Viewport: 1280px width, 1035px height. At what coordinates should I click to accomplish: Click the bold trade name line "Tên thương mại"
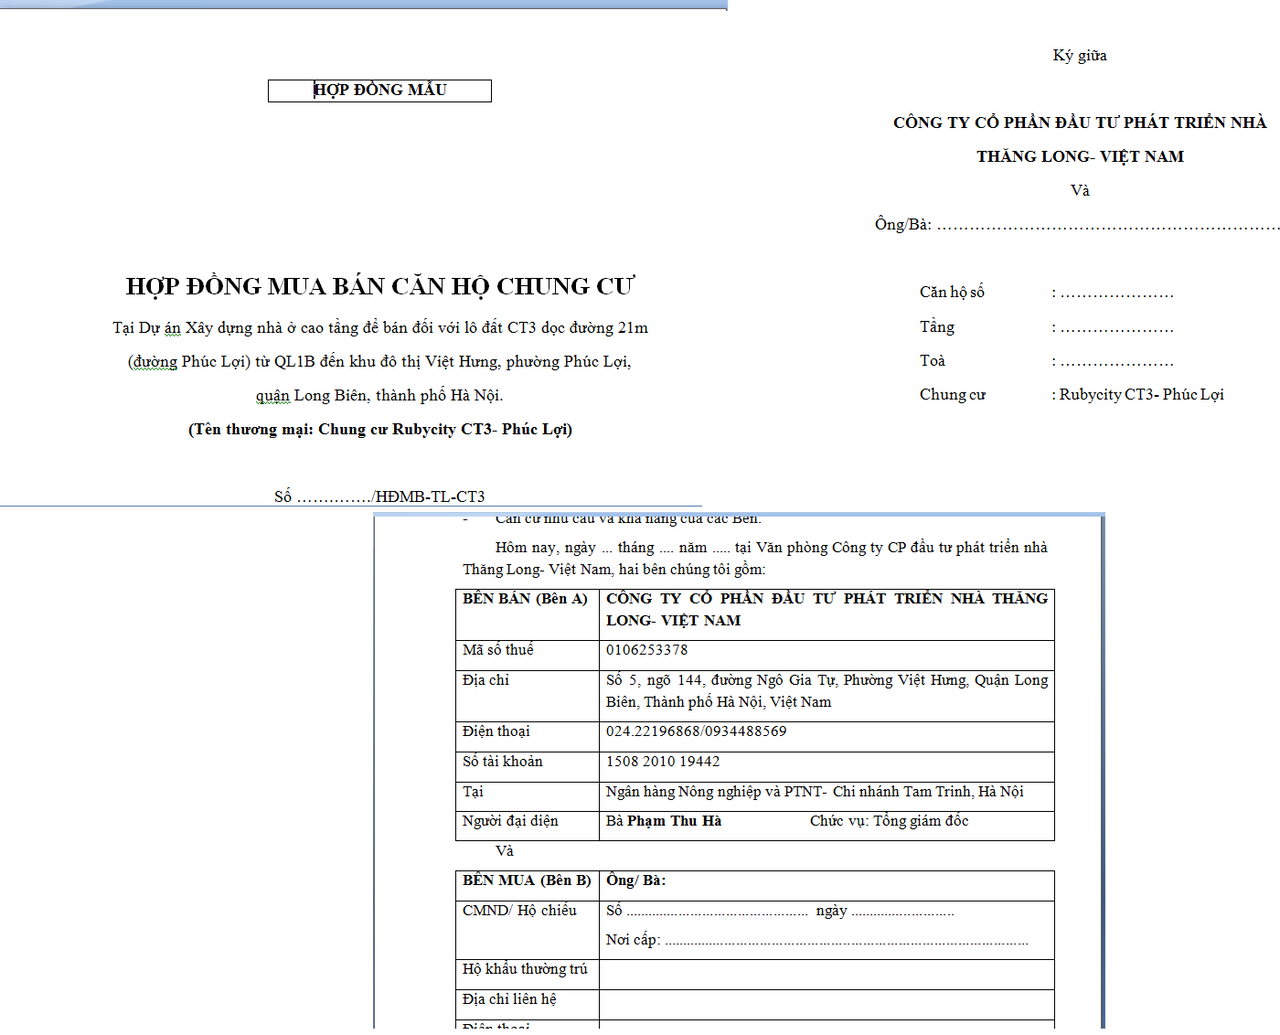coord(380,430)
